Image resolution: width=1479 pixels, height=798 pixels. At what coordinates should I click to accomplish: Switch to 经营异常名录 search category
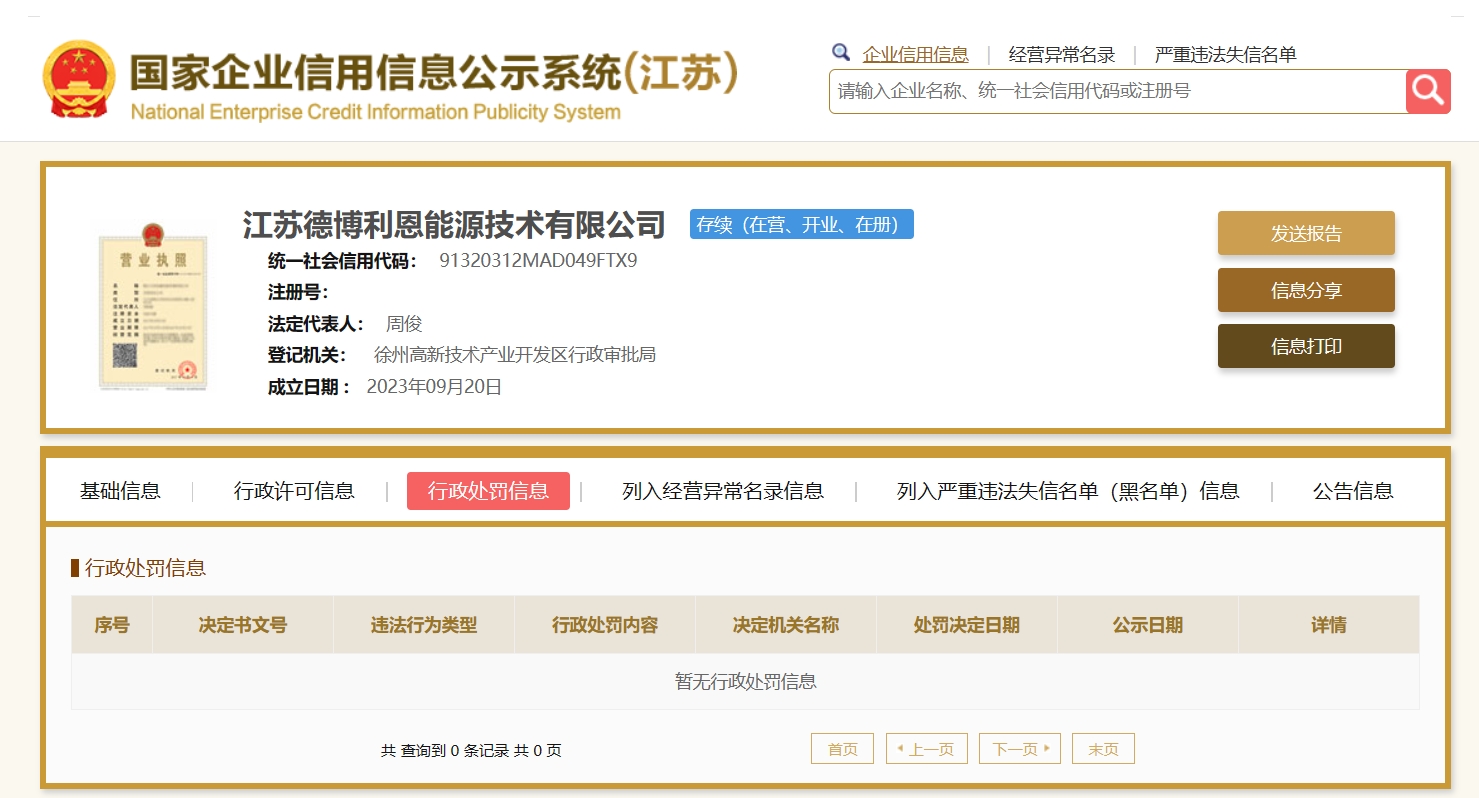point(1062,55)
